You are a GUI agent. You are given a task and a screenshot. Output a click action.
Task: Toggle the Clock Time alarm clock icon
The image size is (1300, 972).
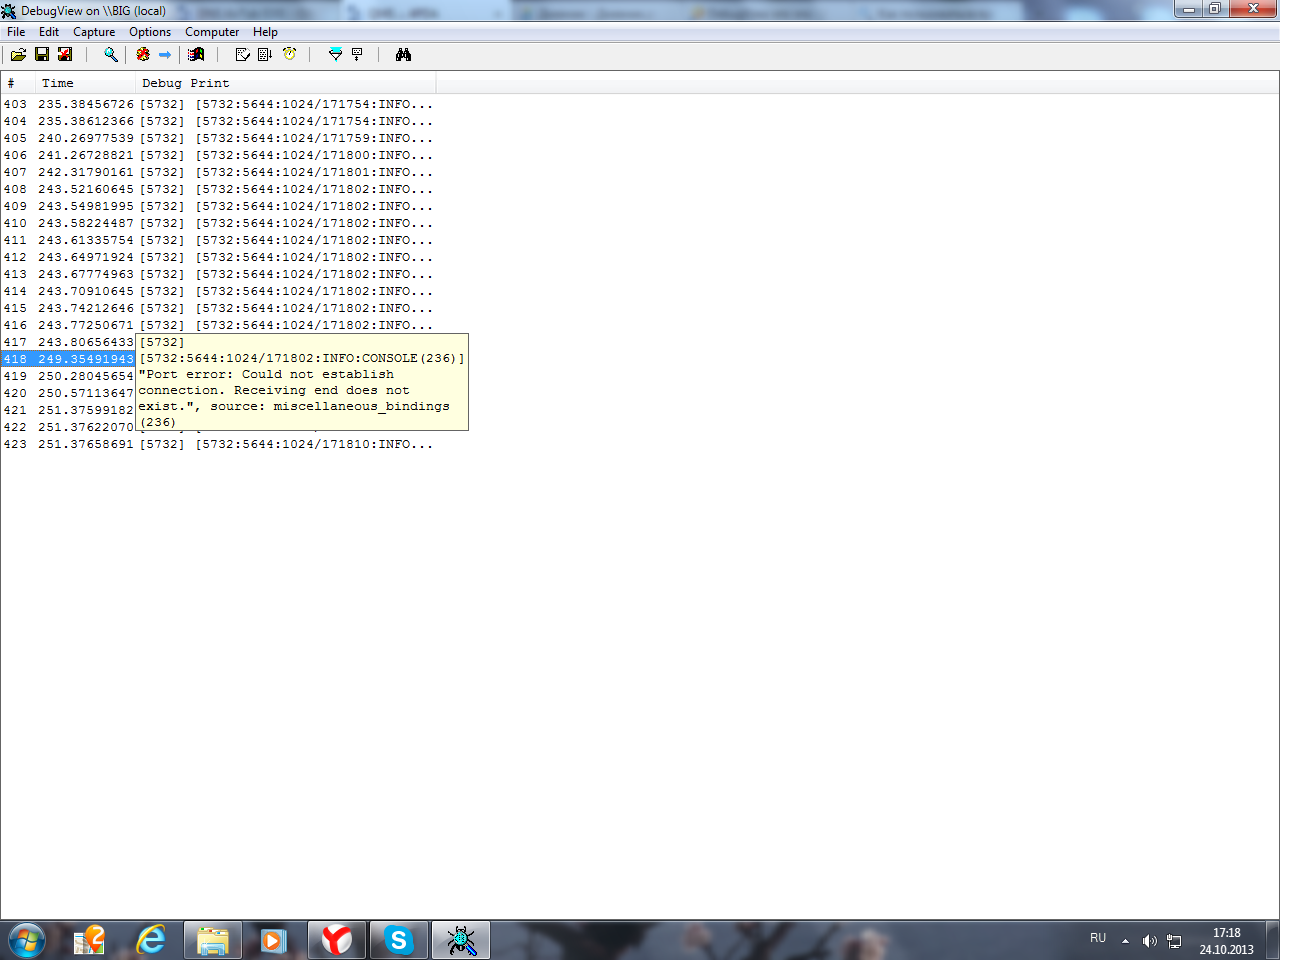(289, 55)
